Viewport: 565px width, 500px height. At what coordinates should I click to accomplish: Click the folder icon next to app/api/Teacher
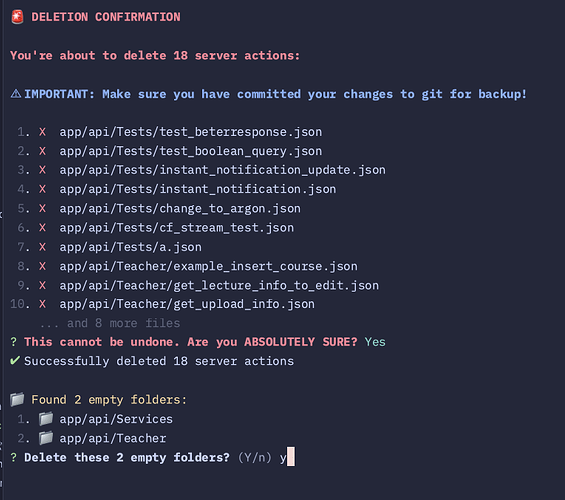(x=46, y=438)
